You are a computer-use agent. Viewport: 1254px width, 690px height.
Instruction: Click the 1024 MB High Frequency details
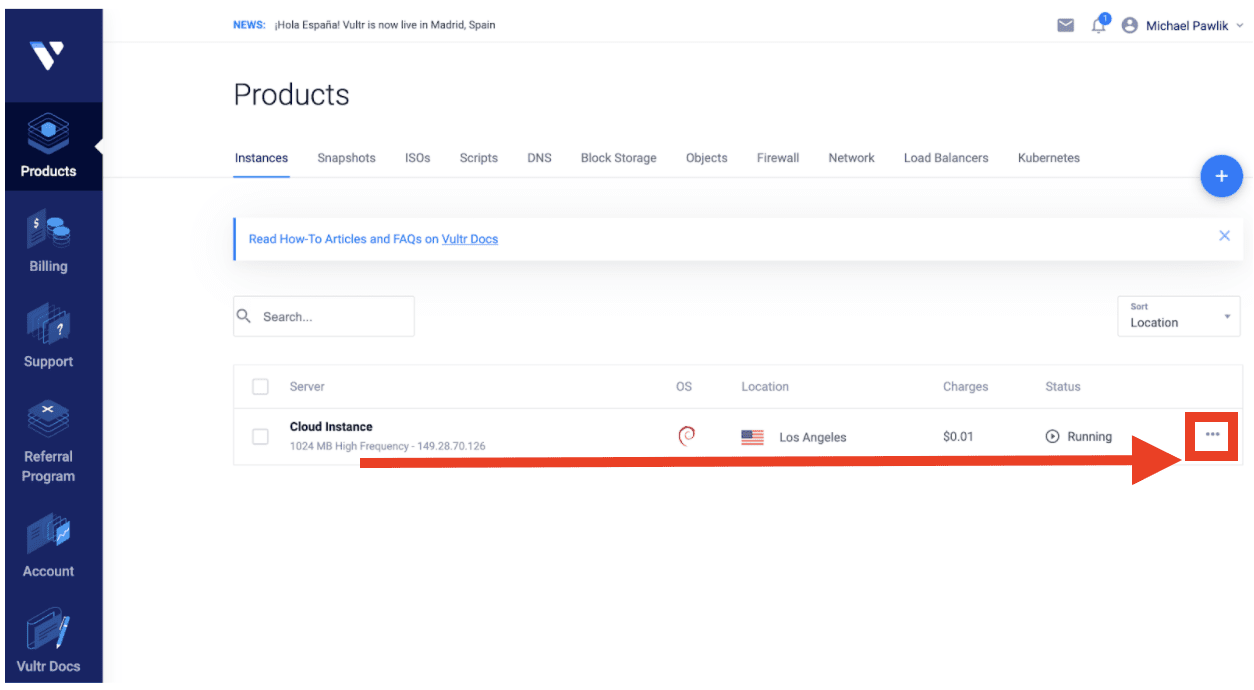coord(388,446)
